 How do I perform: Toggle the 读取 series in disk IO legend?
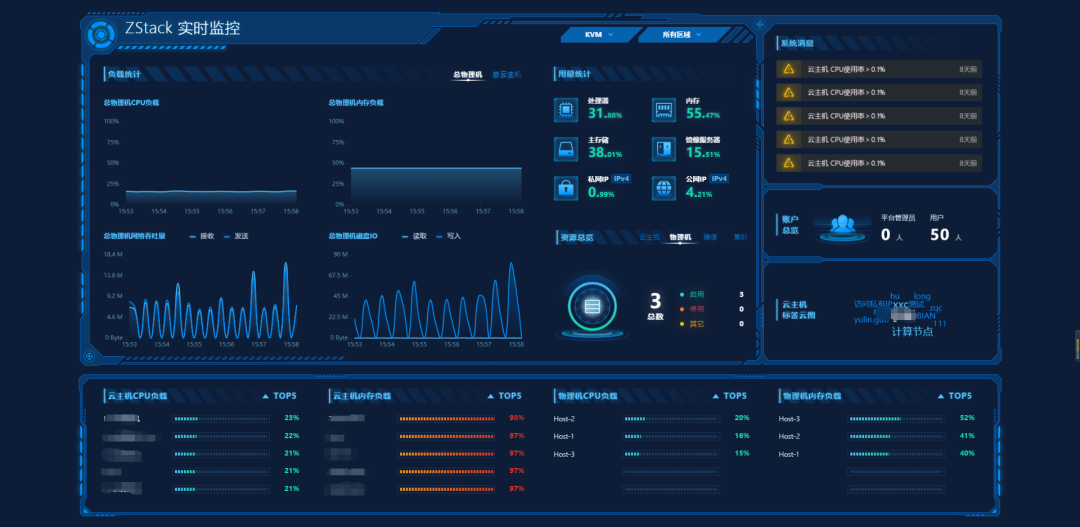click(x=415, y=236)
